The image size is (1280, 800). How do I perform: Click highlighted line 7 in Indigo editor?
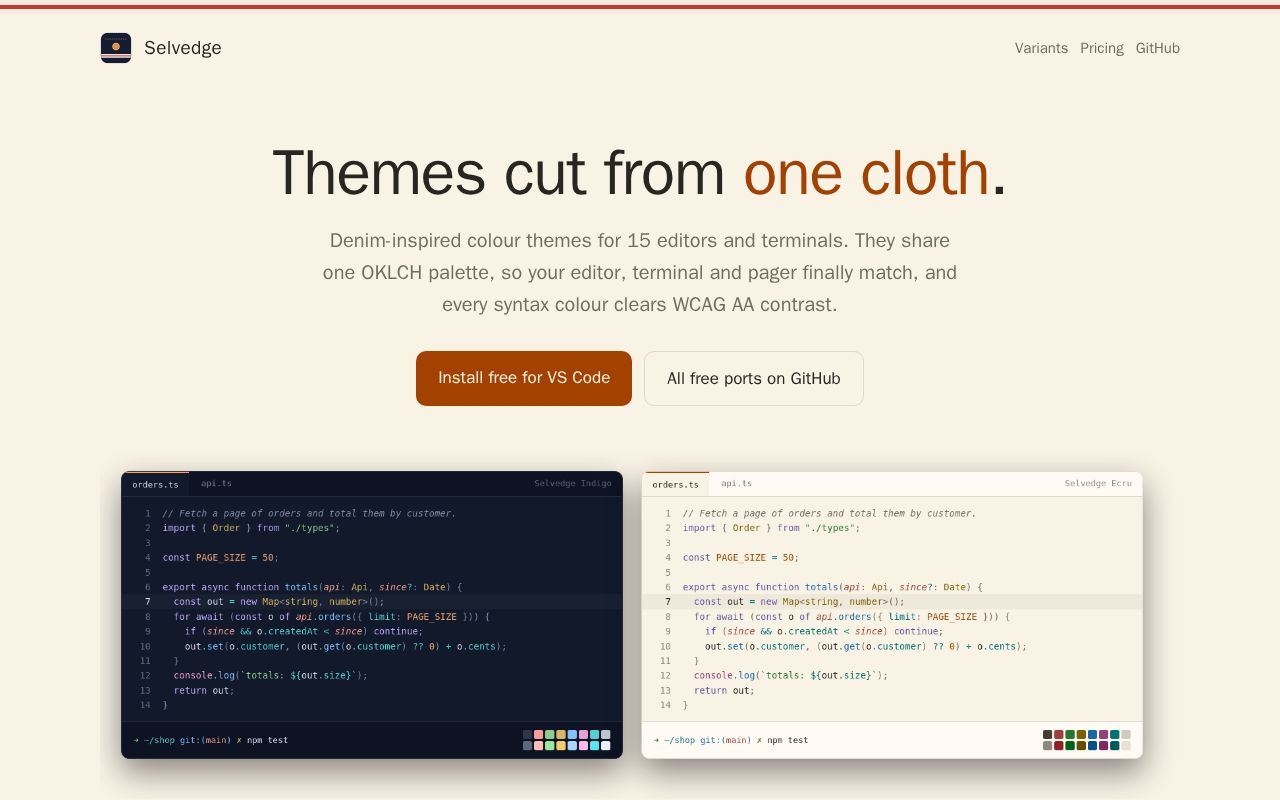[x=372, y=602]
